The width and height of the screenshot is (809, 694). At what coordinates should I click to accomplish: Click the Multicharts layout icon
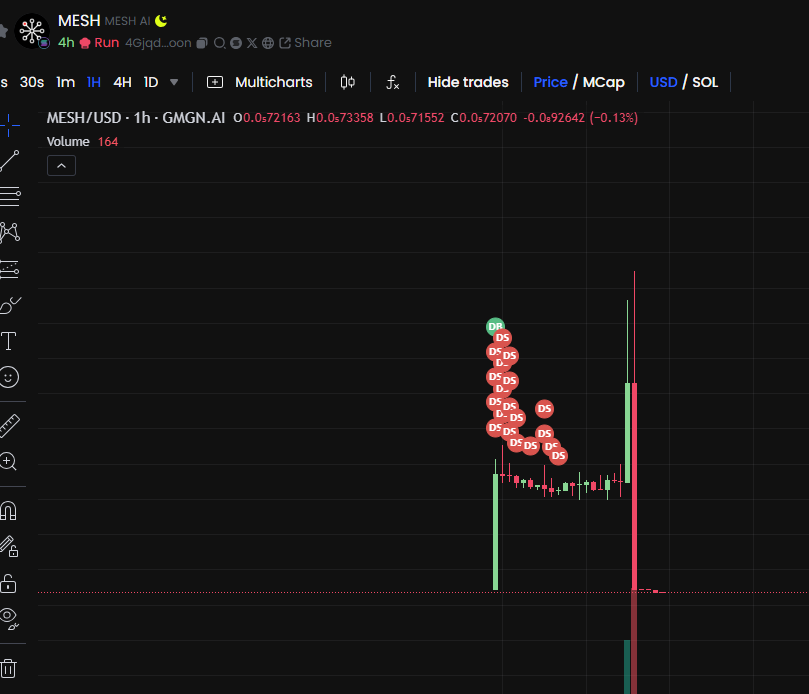coord(215,82)
